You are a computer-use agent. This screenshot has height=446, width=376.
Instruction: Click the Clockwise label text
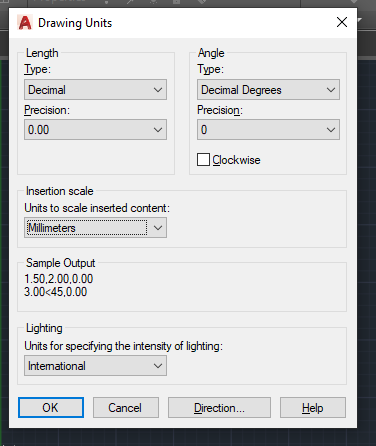(x=236, y=160)
